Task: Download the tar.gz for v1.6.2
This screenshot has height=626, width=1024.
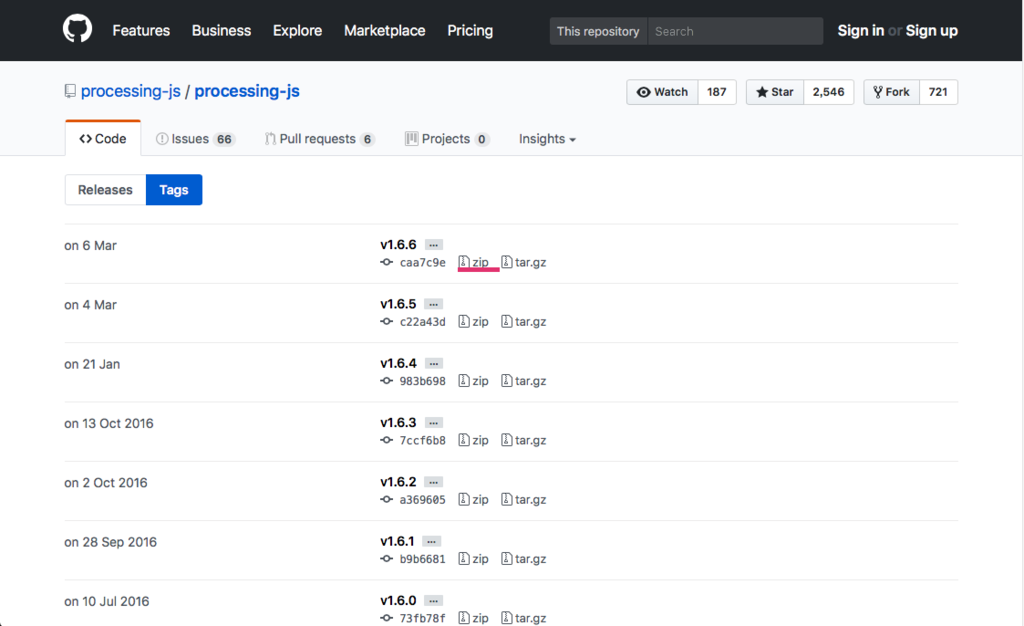Action: (x=524, y=500)
